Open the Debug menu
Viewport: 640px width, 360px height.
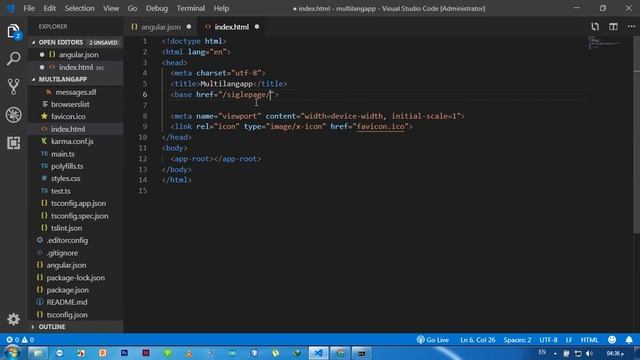(157, 8)
